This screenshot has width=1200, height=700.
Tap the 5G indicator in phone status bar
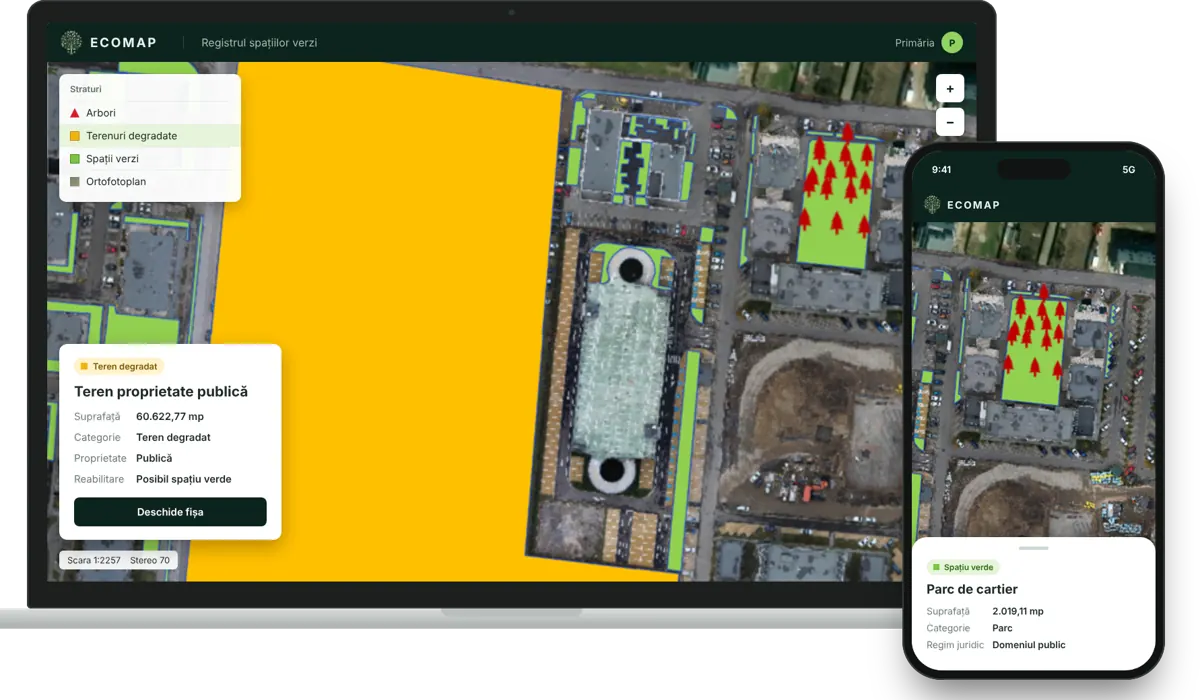point(1129,170)
